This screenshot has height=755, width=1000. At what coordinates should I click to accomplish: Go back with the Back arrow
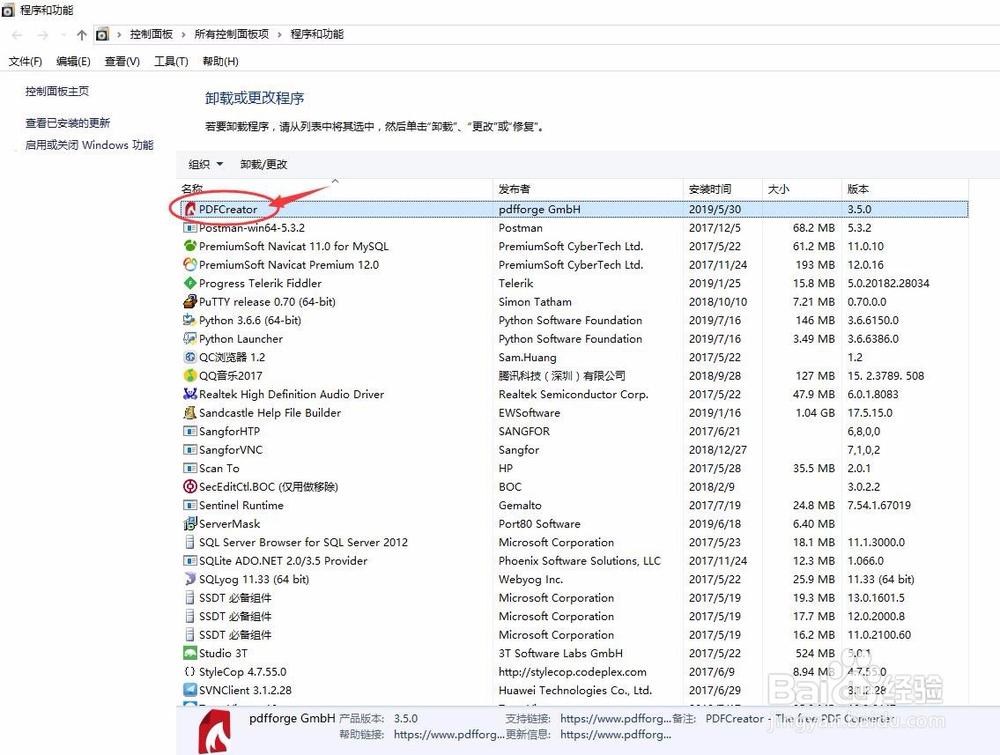pos(17,34)
